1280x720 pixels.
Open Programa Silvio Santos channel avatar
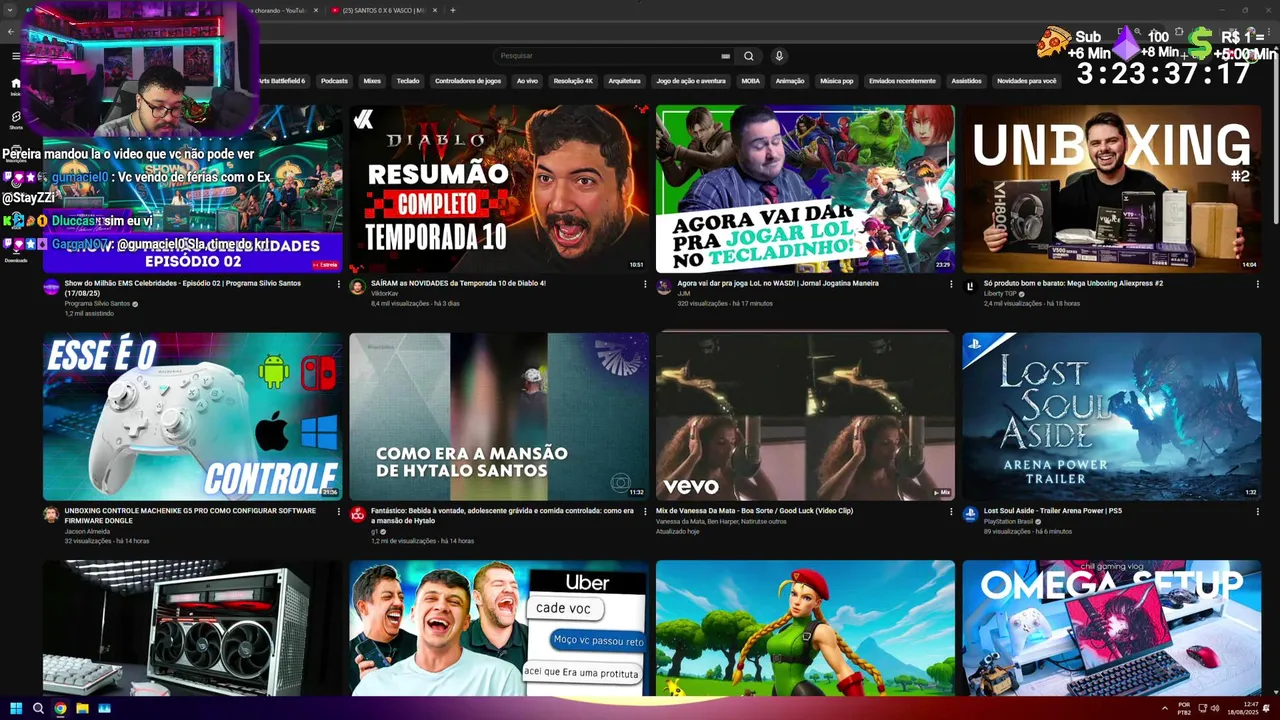[51, 287]
